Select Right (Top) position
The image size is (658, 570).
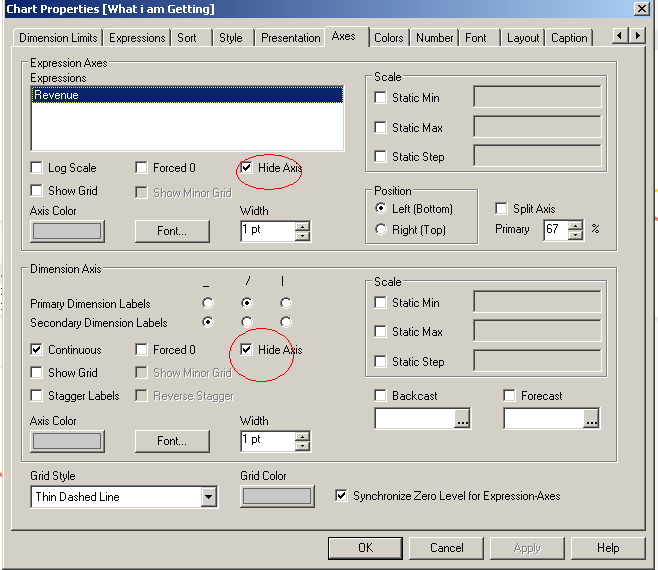[381, 229]
